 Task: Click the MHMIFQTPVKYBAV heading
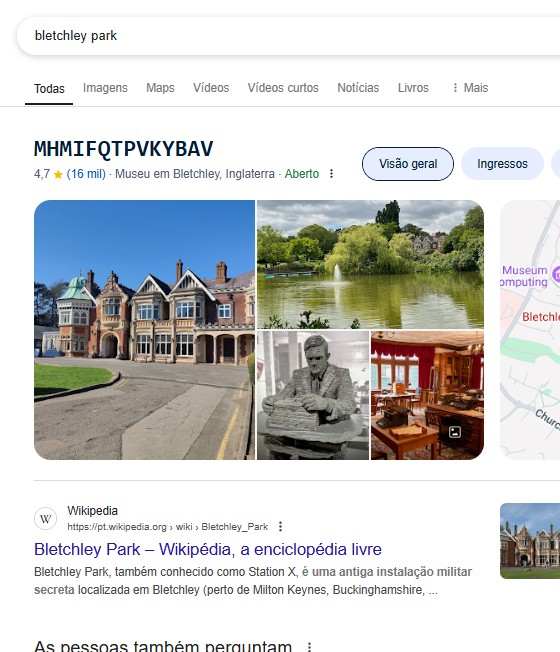click(x=123, y=149)
